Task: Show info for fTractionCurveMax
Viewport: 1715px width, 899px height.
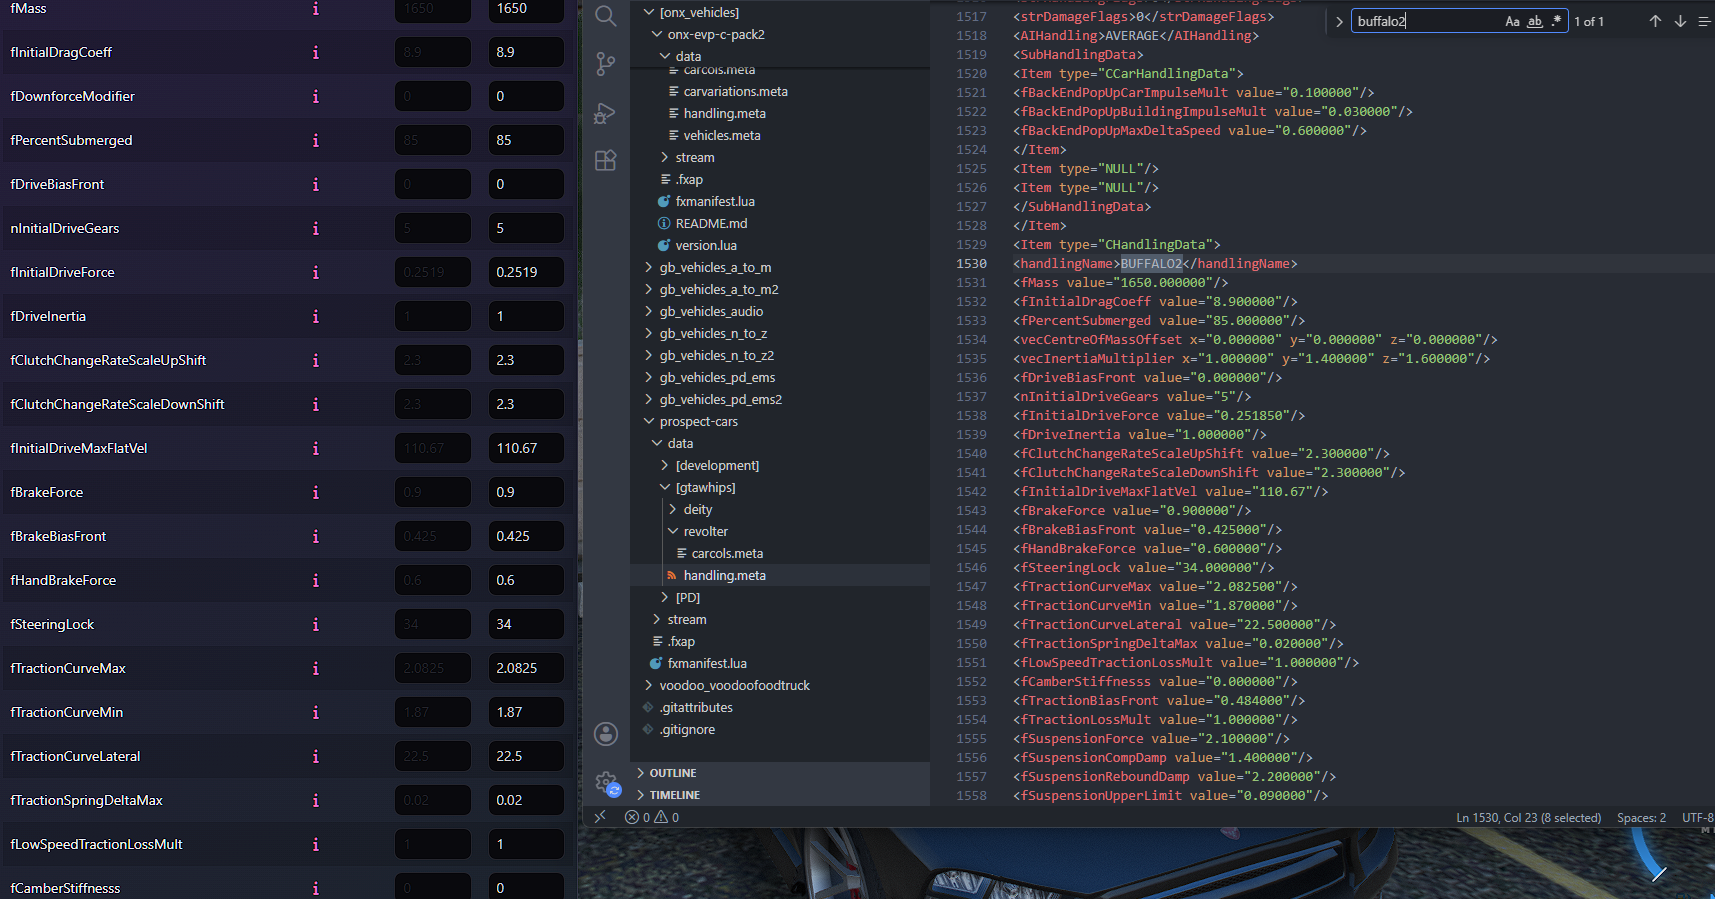Action: [x=316, y=668]
